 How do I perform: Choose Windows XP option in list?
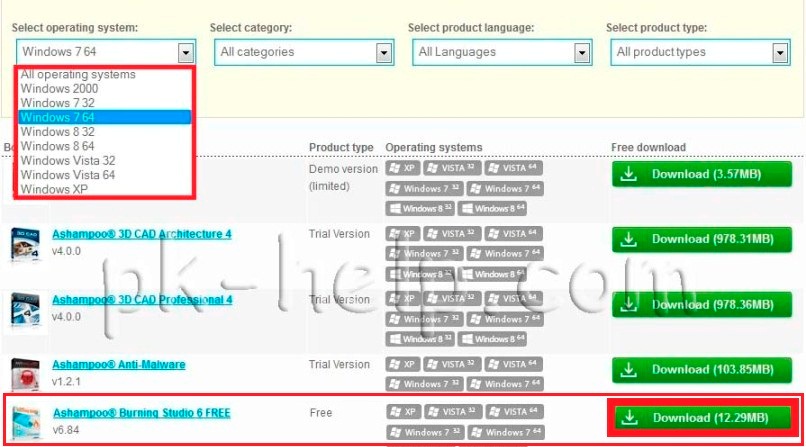point(104,189)
